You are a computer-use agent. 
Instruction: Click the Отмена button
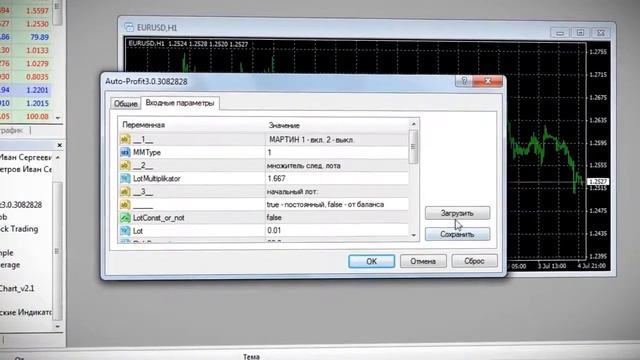tap(423, 261)
